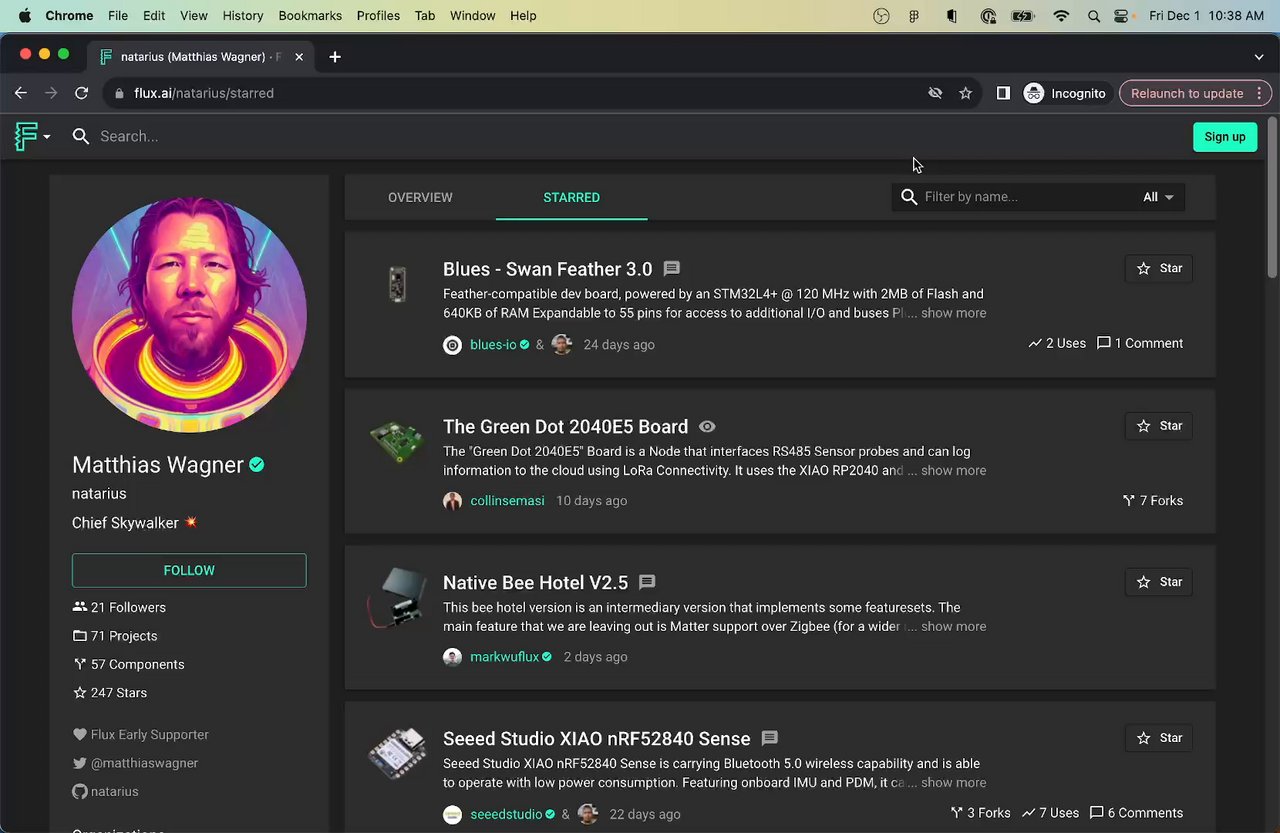
Task: Open Green Dot board thumbnail
Action: click(396, 441)
